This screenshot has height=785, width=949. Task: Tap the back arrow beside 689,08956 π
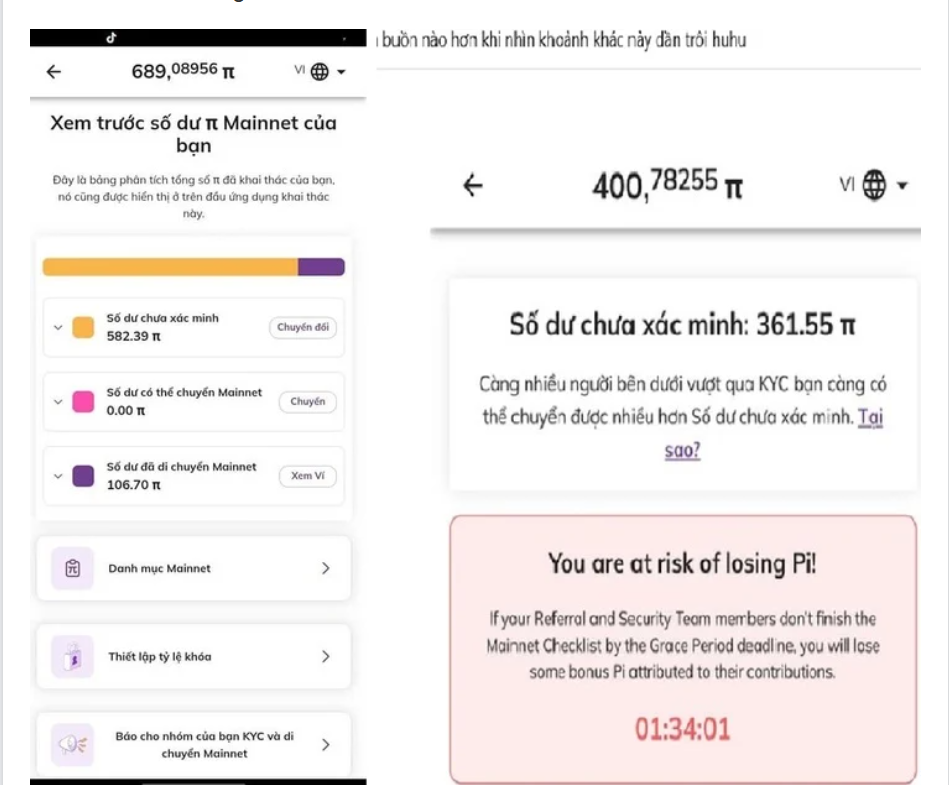click(54, 72)
